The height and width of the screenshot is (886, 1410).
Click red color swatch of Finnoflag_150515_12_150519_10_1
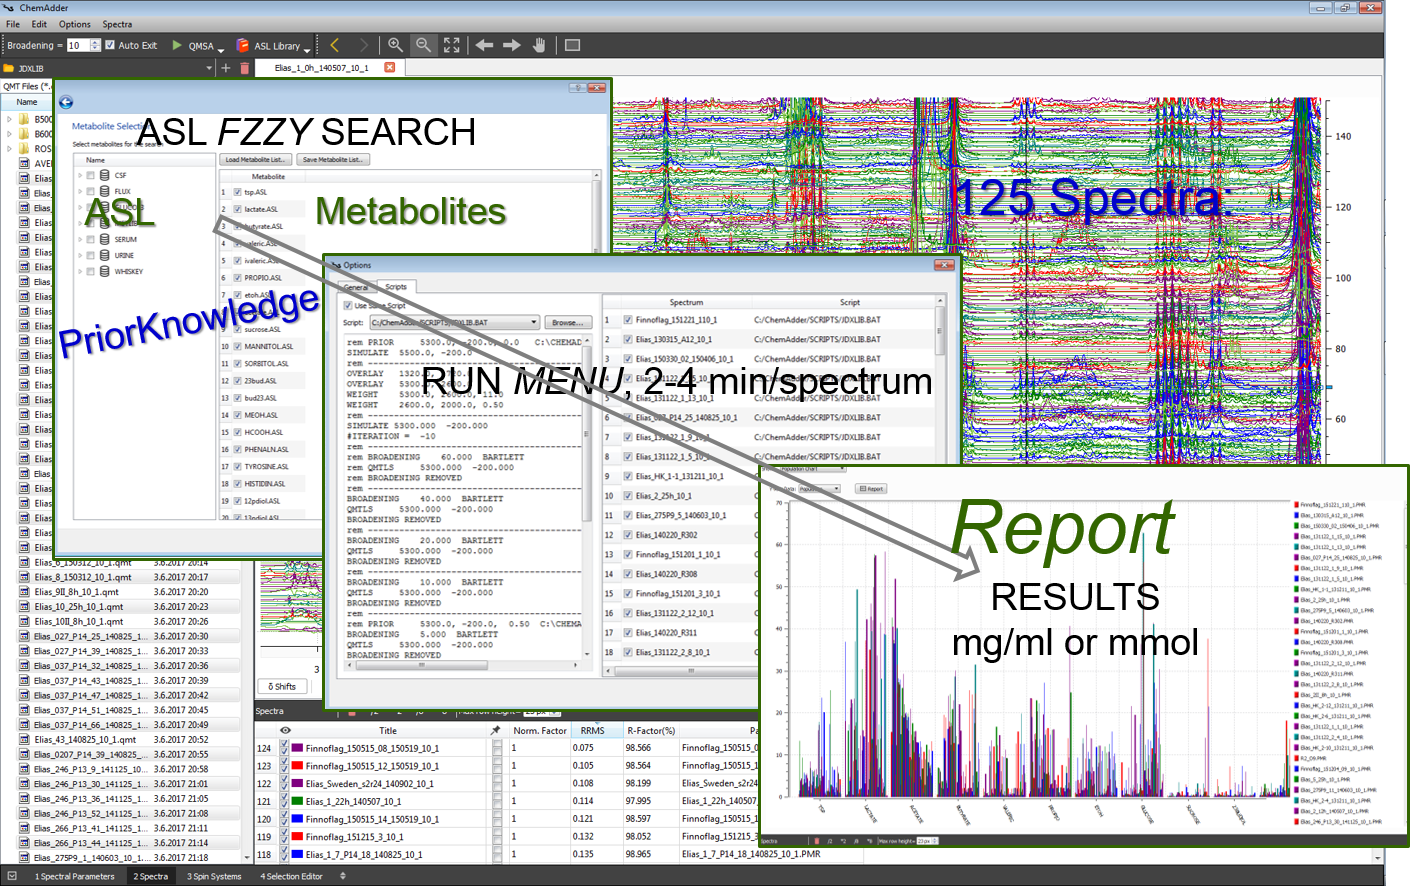pos(297,766)
